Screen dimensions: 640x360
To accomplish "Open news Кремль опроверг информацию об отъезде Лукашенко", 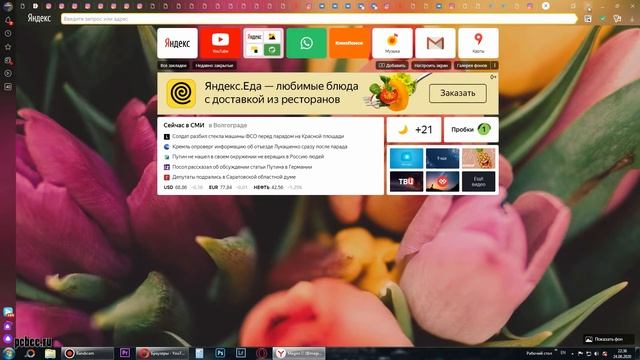I will tap(260, 147).
